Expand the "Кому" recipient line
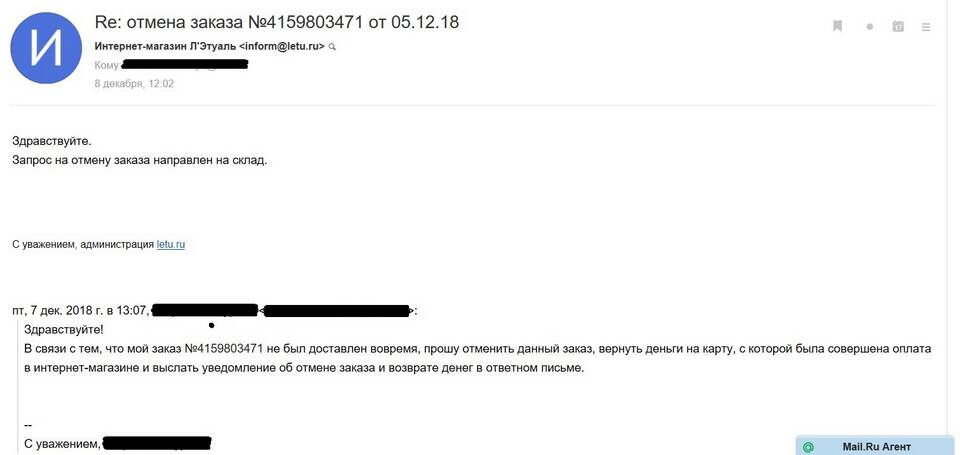Image resolution: width=960 pixels, height=455 pixels. click(107, 66)
